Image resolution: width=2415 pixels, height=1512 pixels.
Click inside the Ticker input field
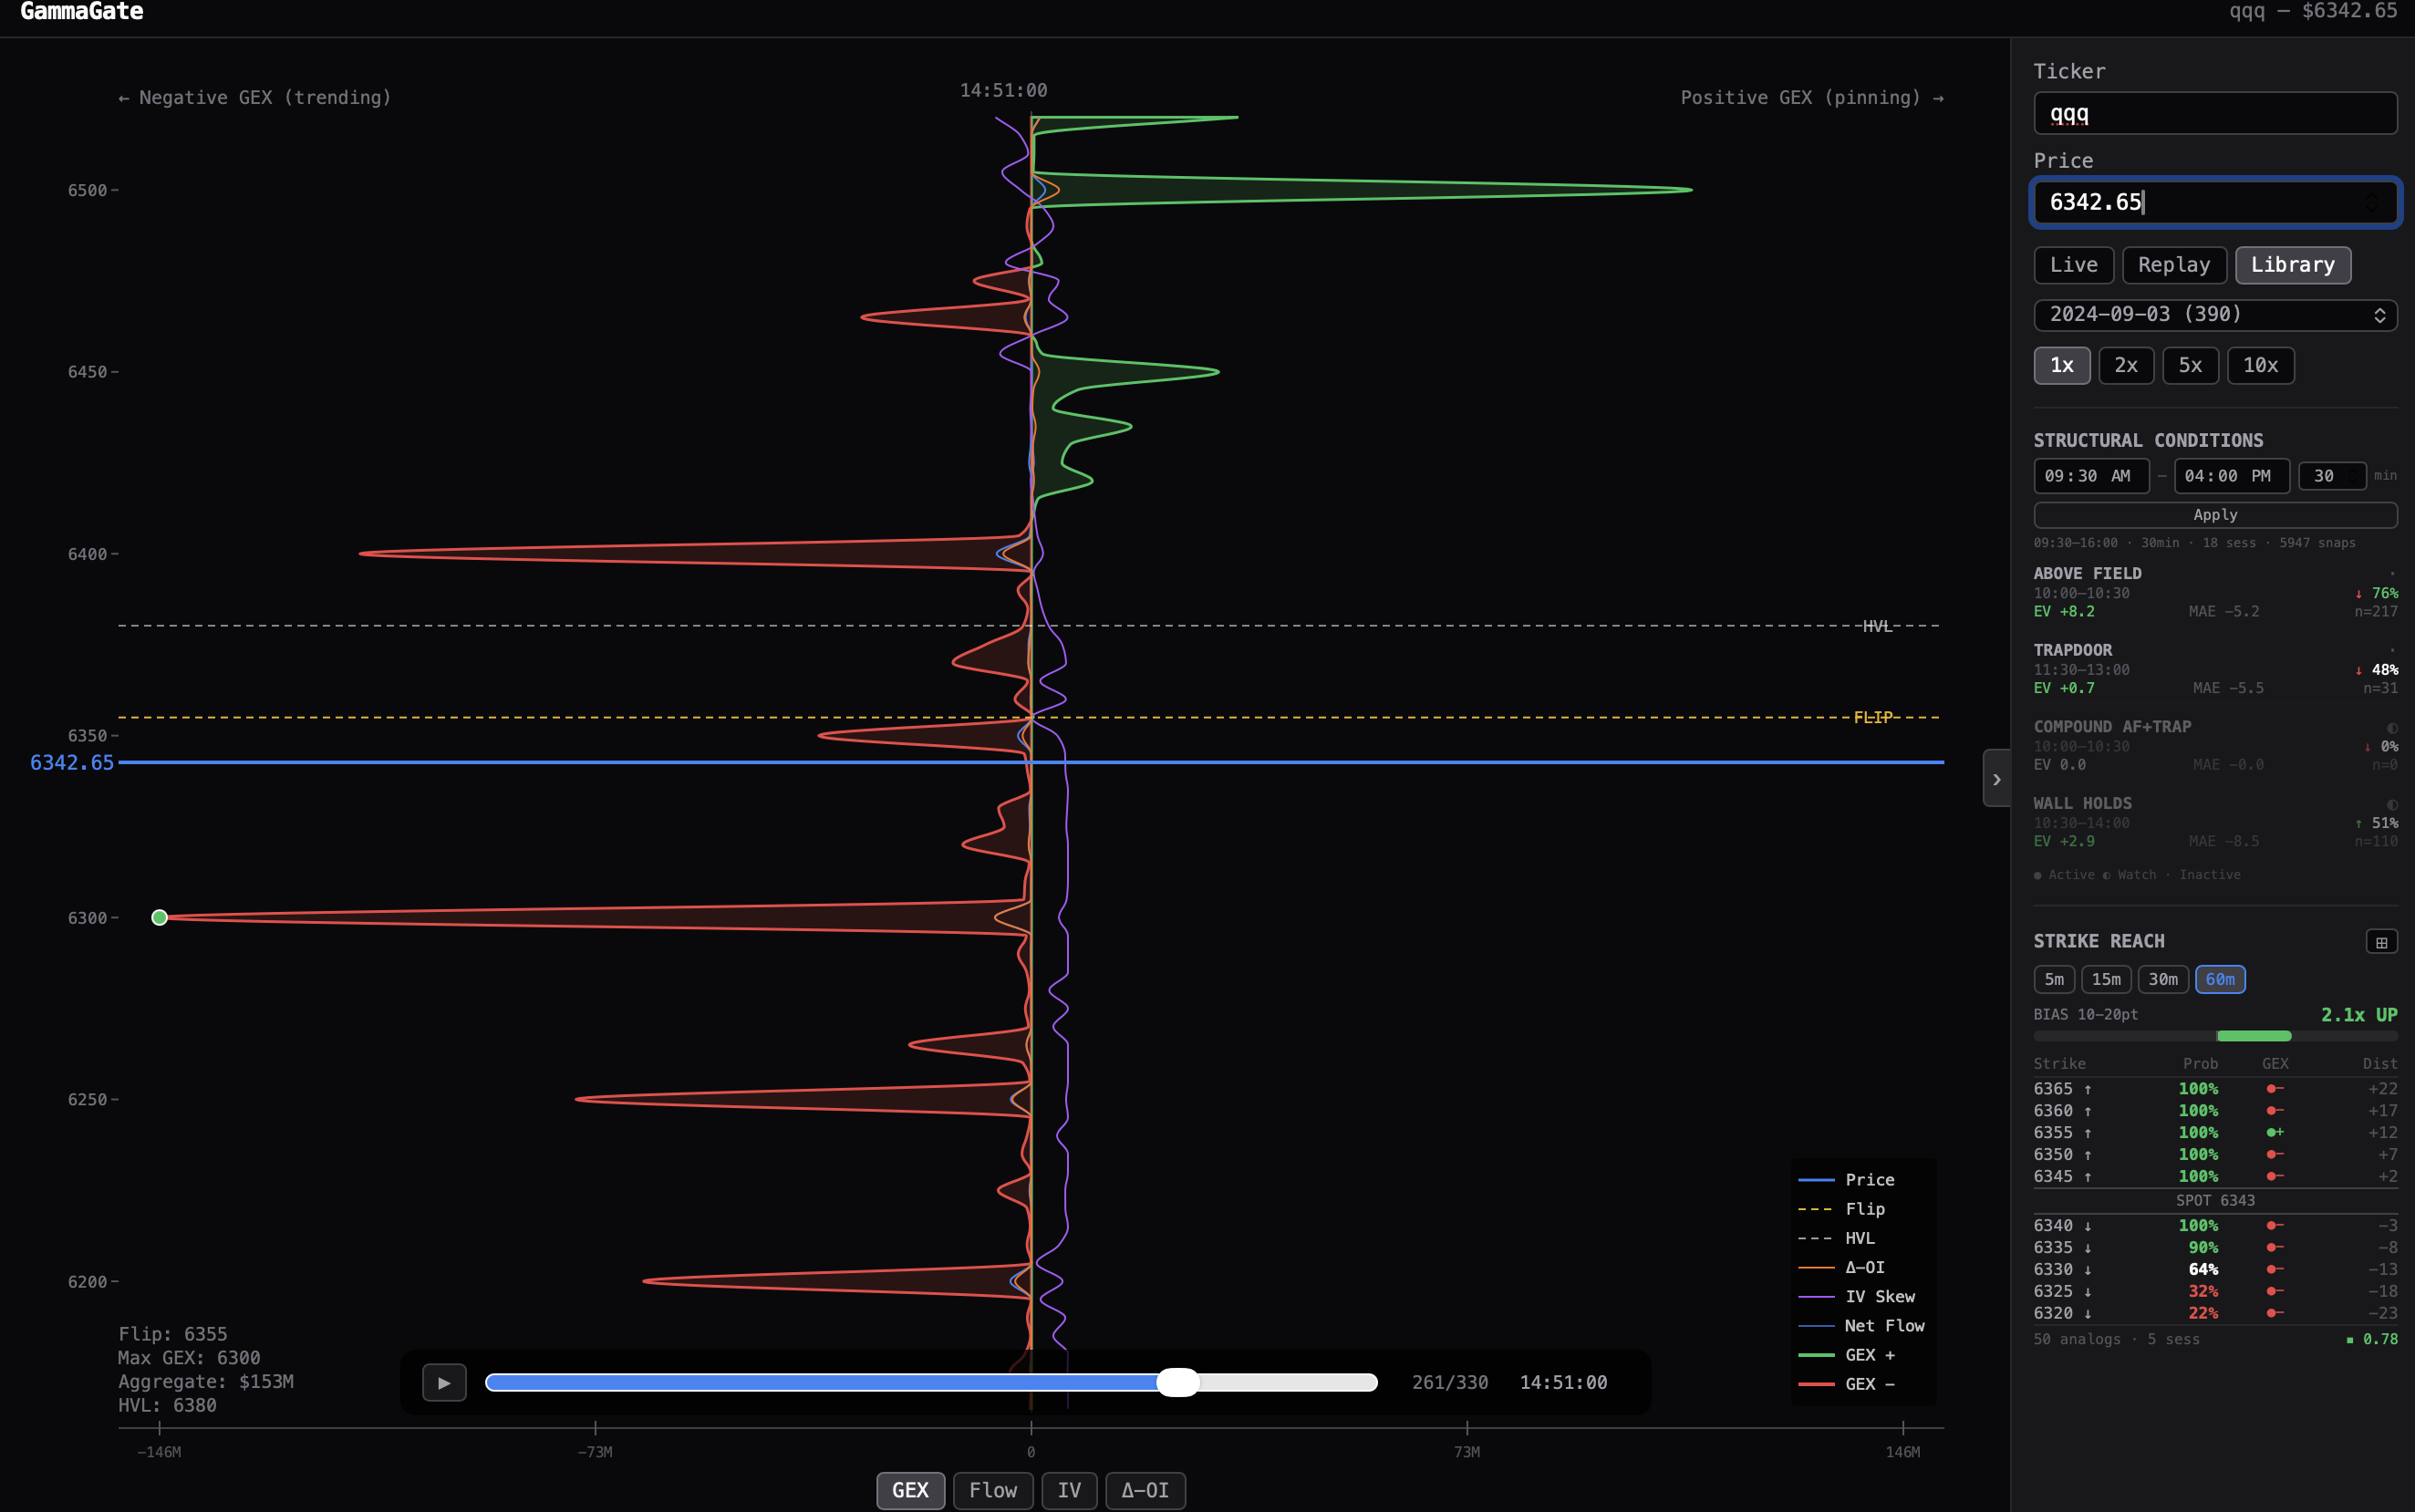click(2215, 113)
